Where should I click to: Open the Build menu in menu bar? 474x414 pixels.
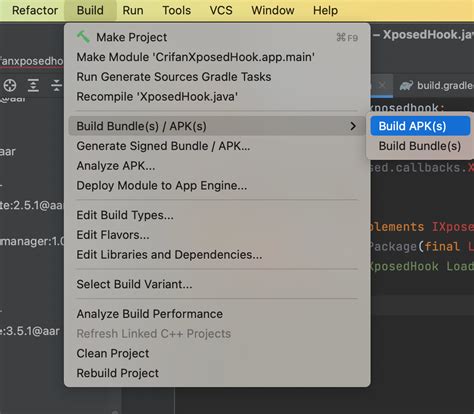(90, 10)
